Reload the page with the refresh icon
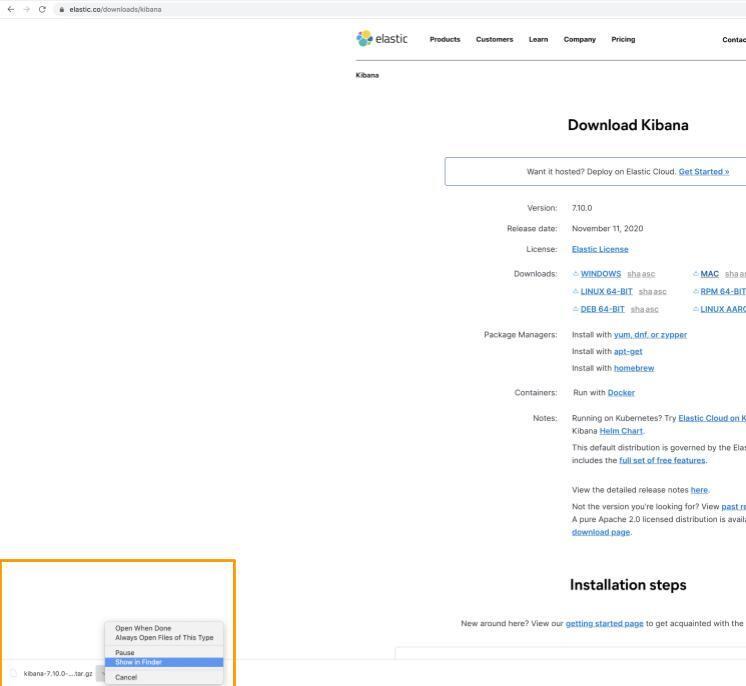Screen dimensions: 746x686 point(42,10)
